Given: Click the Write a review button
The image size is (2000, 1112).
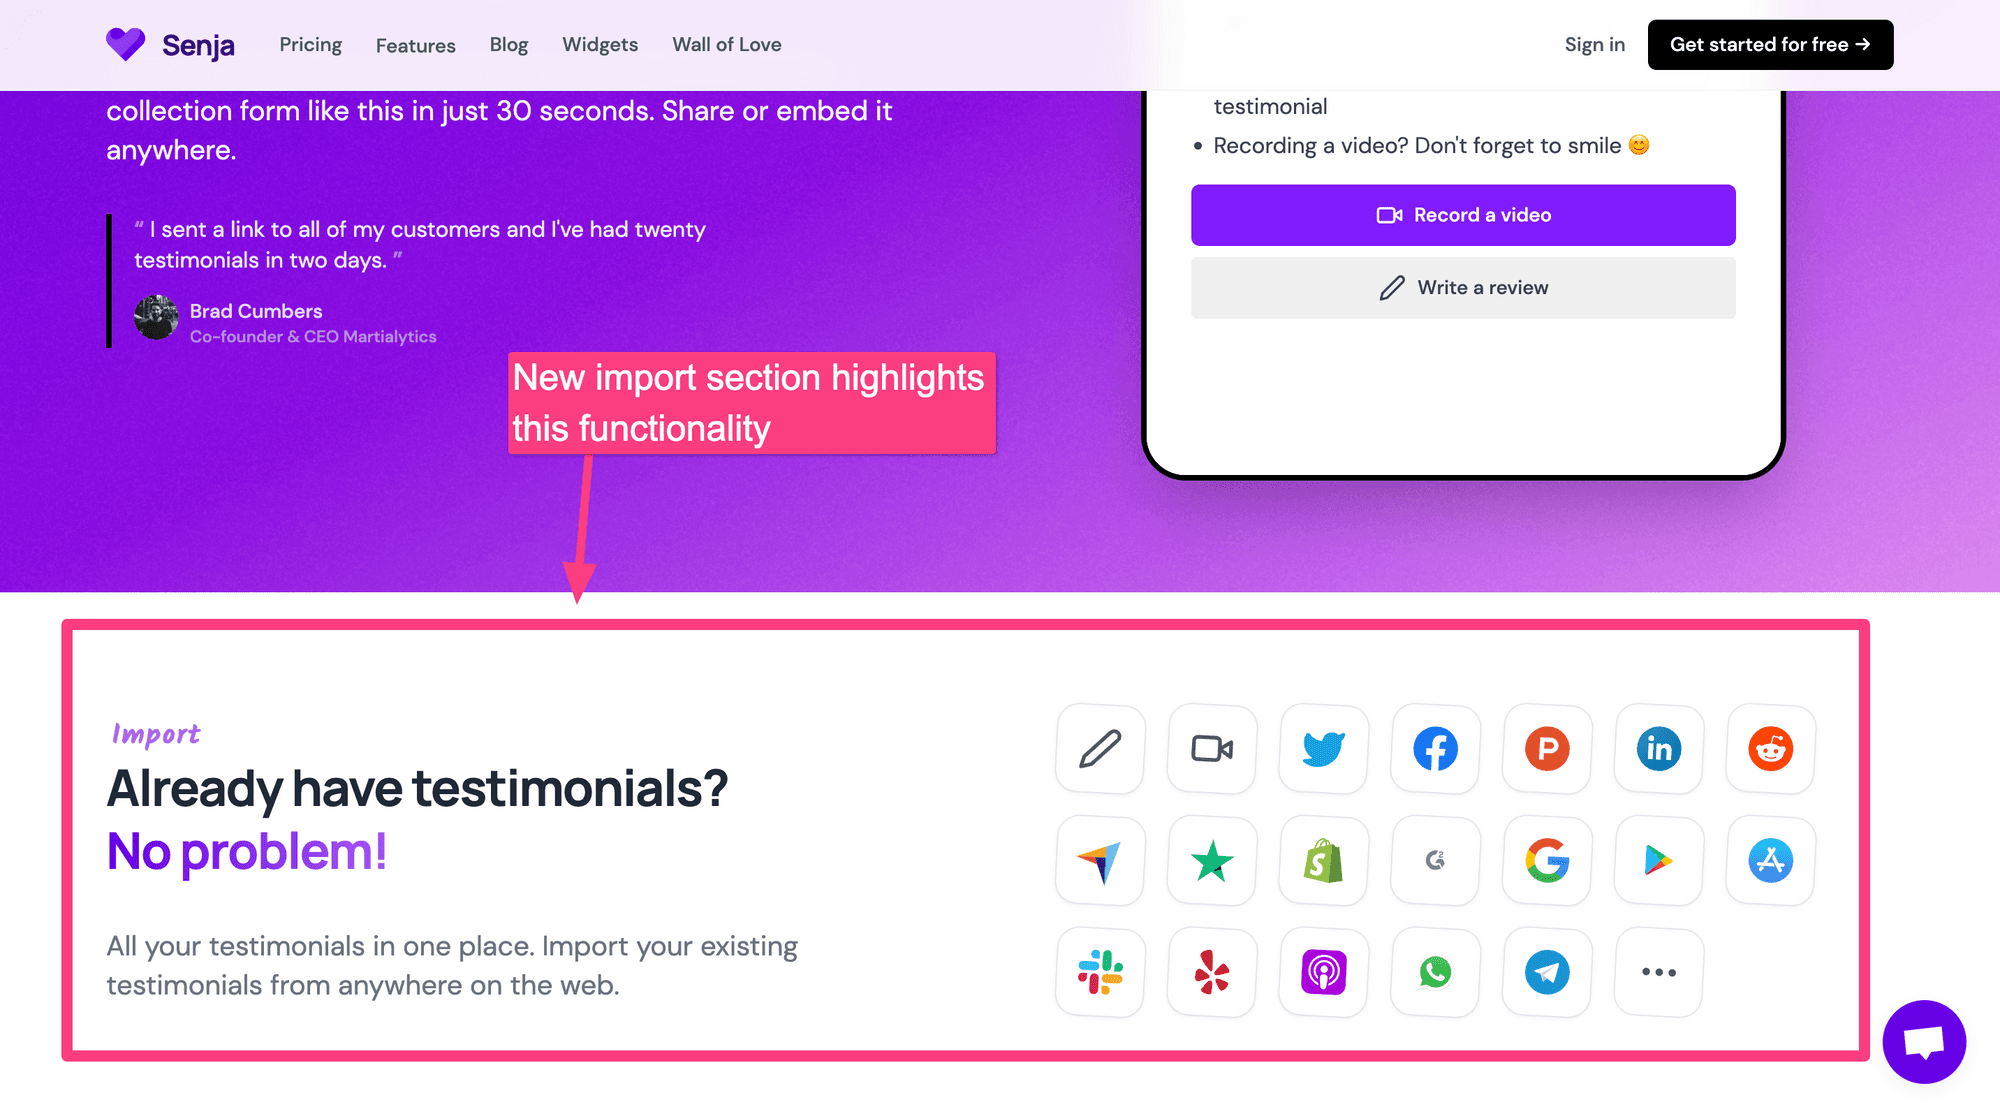Looking at the screenshot, I should pos(1463,288).
